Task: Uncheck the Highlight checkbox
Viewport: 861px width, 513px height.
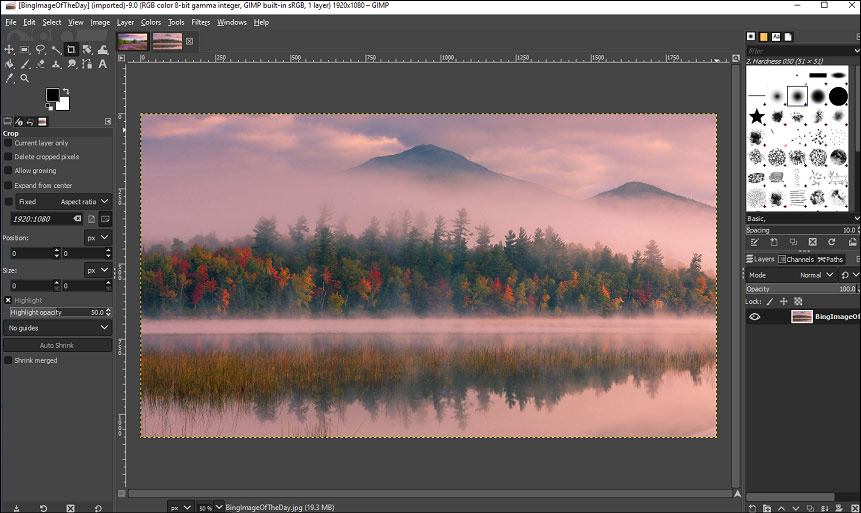Action: 8,300
